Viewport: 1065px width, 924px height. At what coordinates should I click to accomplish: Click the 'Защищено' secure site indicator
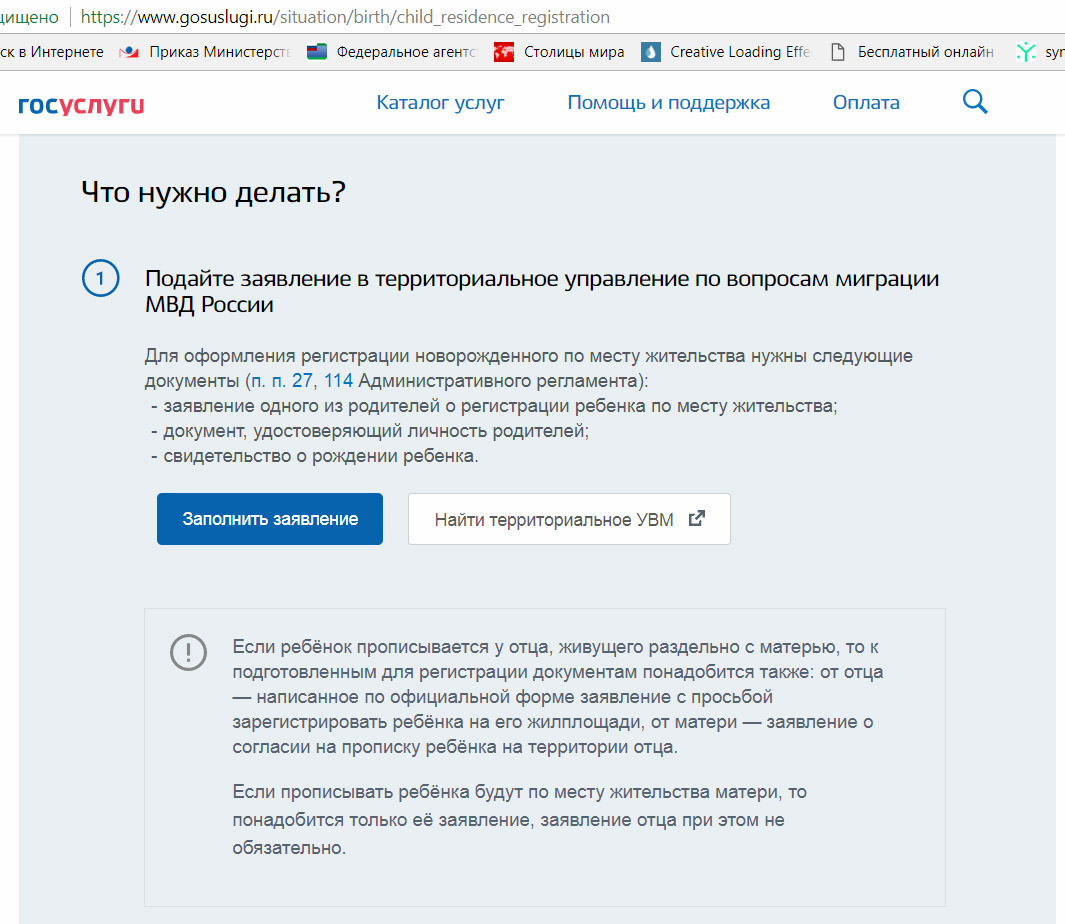tap(28, 17)
